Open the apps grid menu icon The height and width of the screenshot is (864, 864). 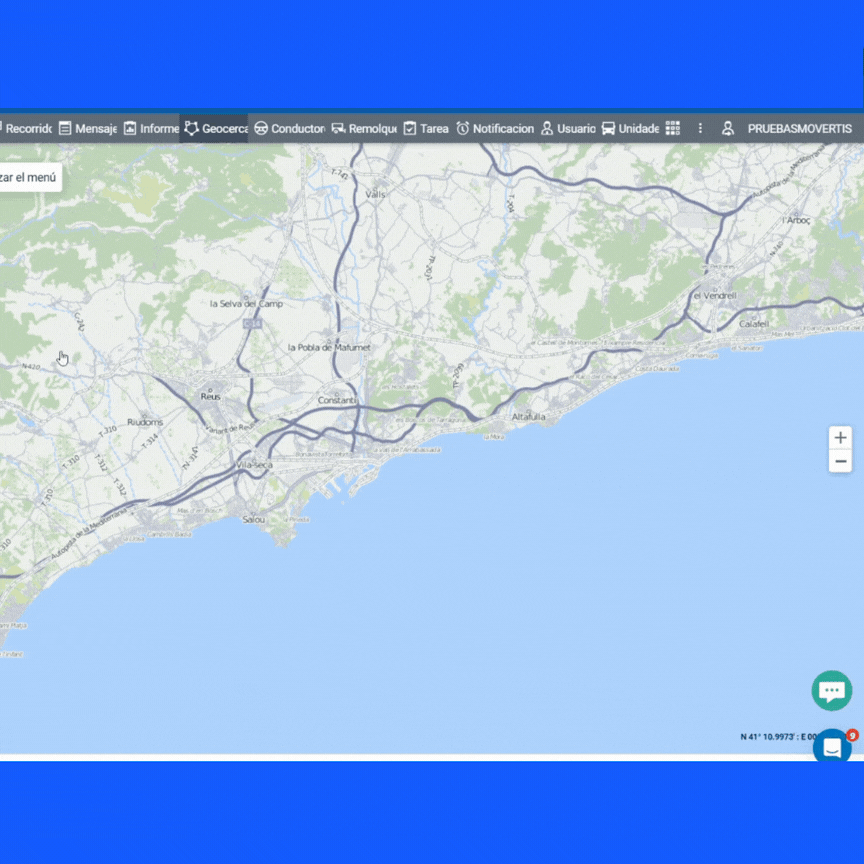(673, 128)
